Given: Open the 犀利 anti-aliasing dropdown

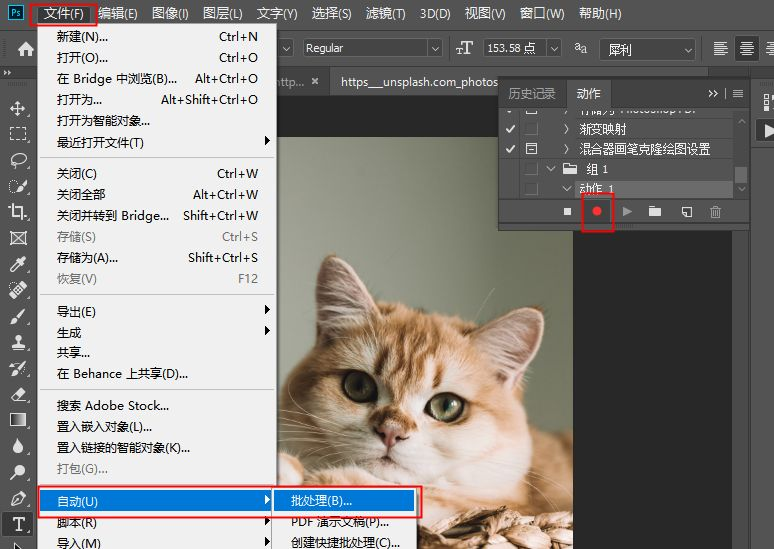Looking at the screenshot, I should click(x=648, y=49).
